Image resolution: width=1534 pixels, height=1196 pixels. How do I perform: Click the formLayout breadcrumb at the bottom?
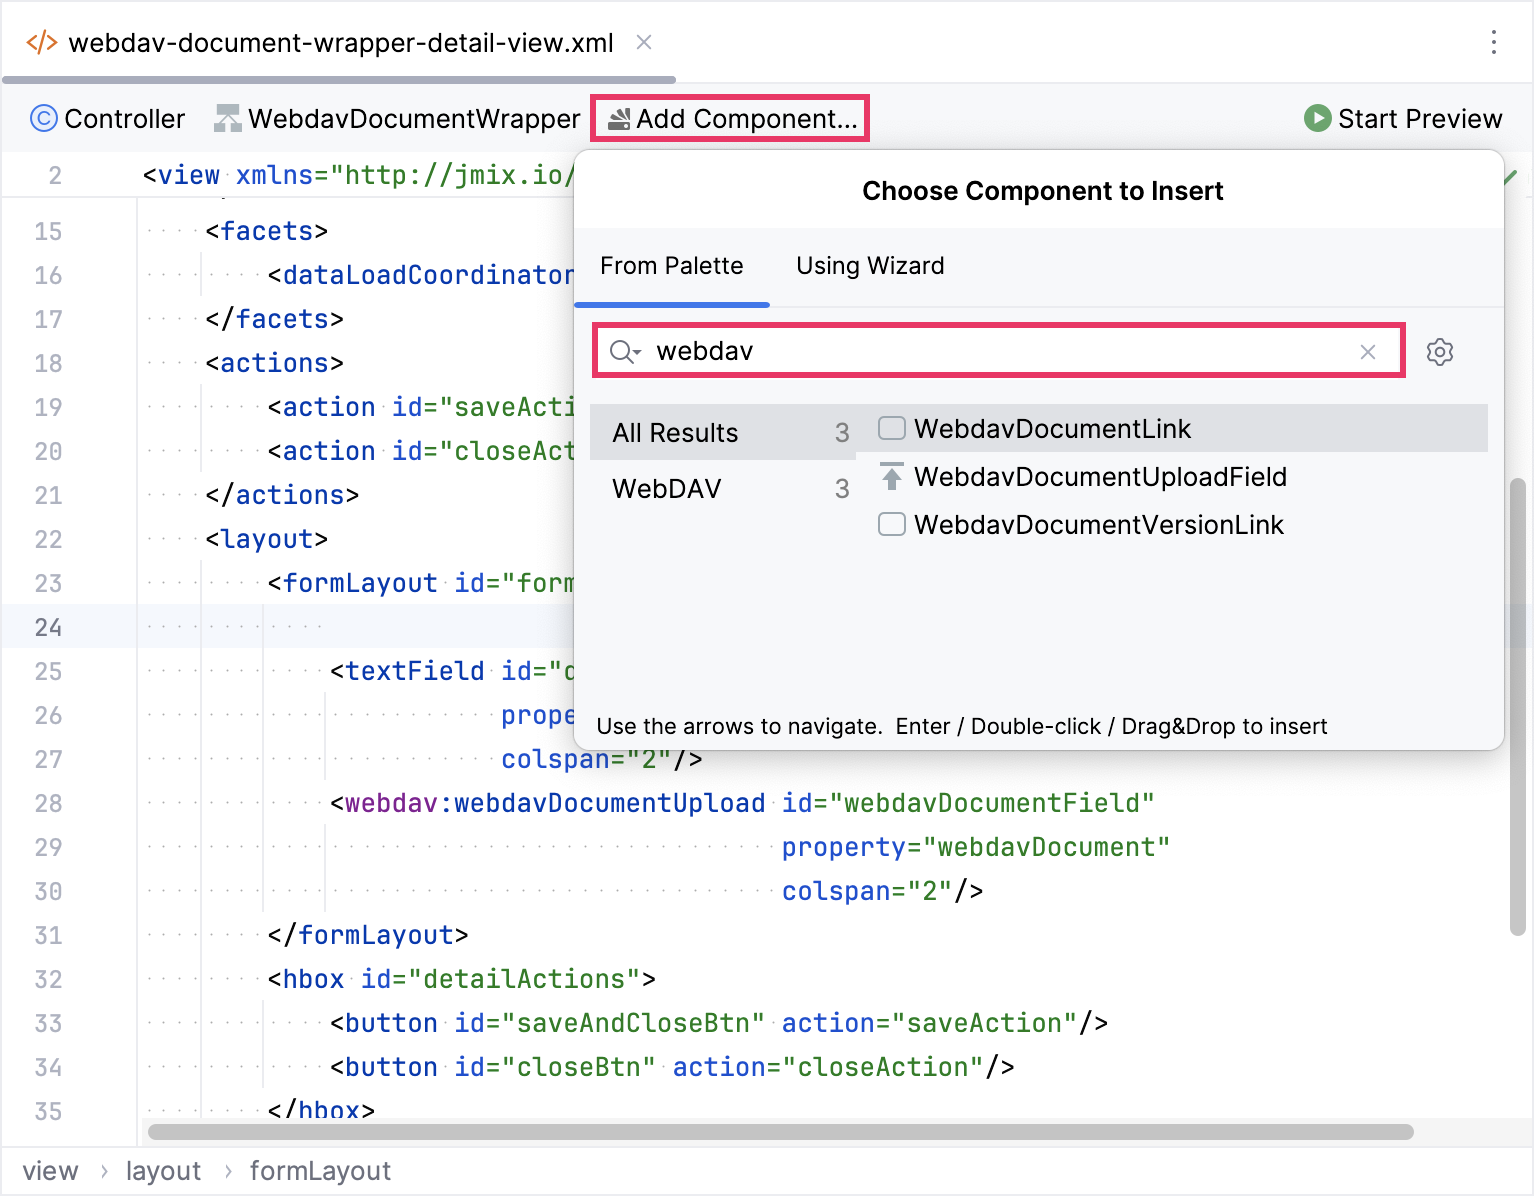320,1170
